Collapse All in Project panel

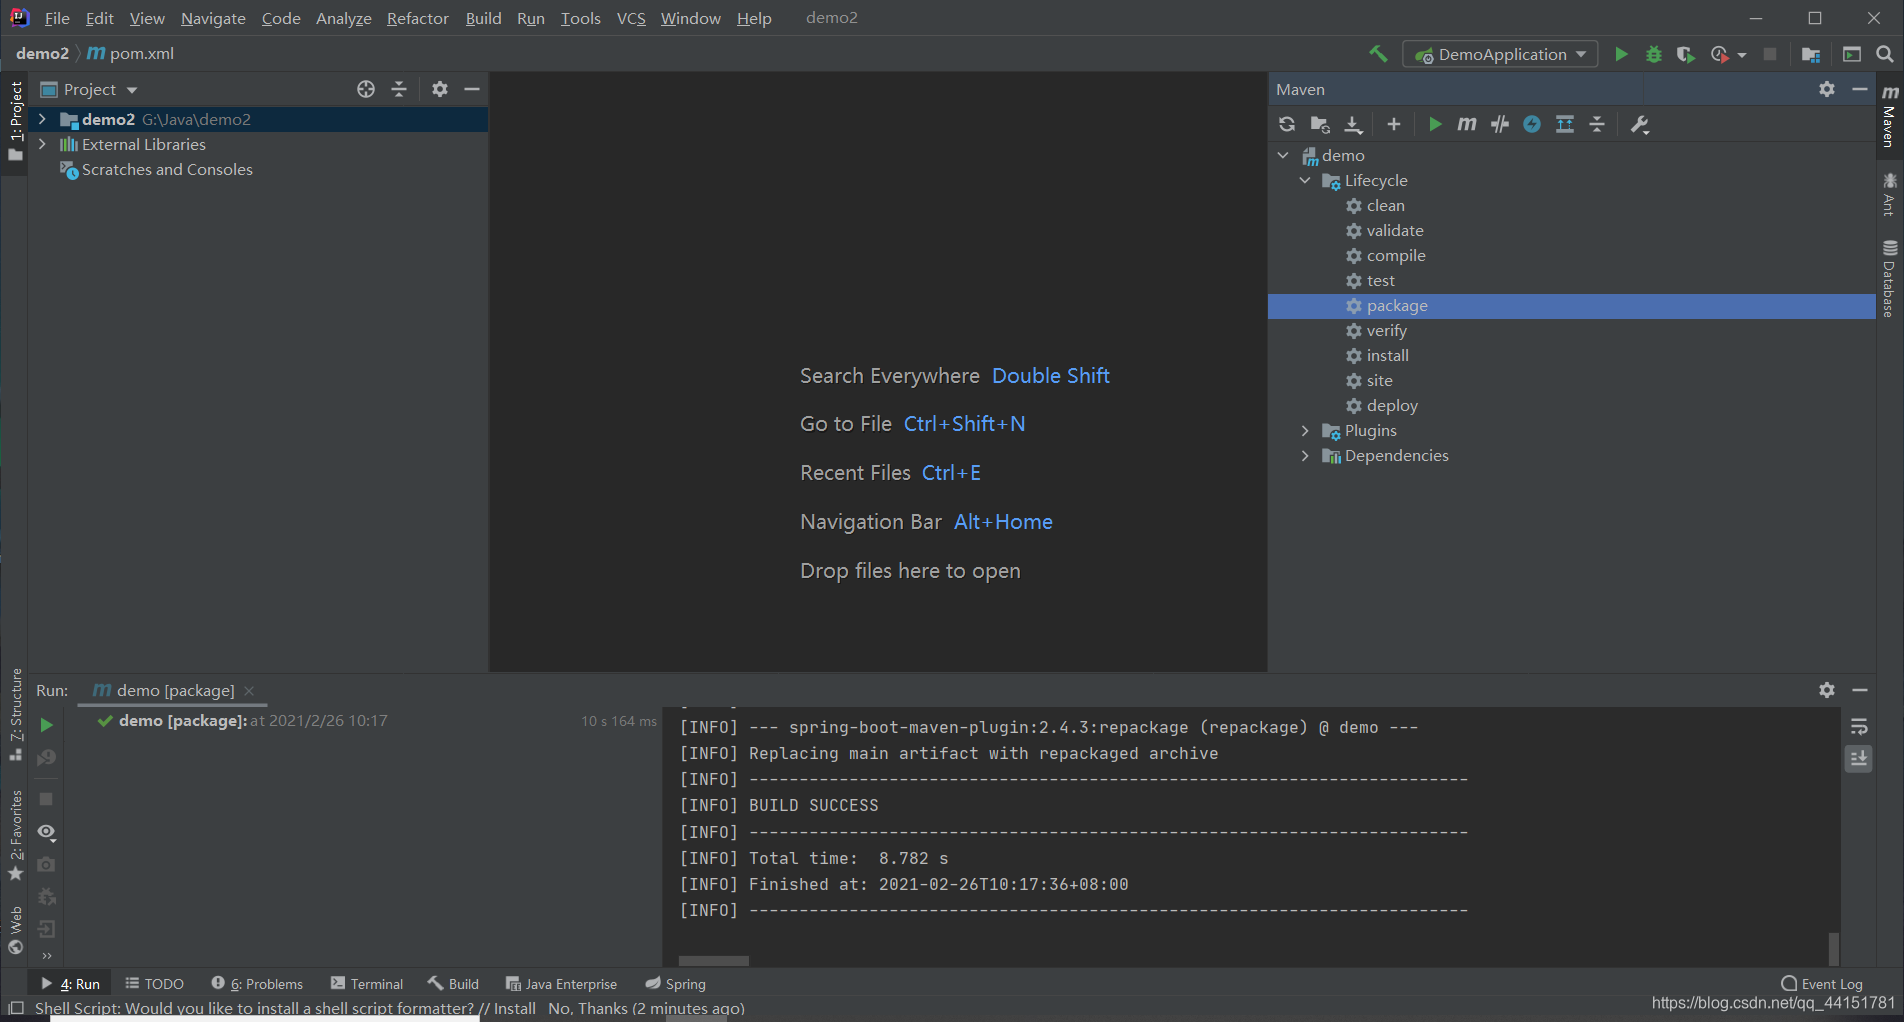click(x=399, y=89)
